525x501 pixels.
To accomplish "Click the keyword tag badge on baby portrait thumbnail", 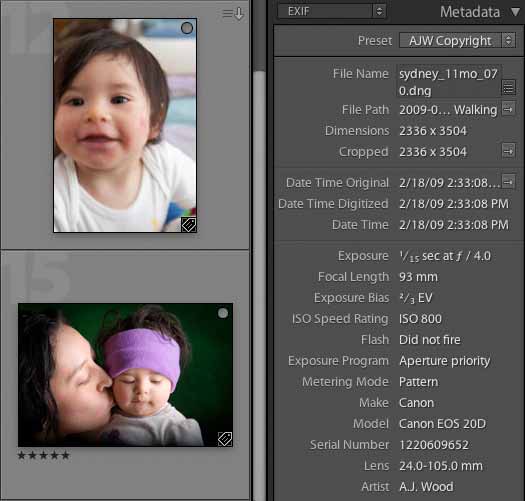I will click(x=189, y=224).
